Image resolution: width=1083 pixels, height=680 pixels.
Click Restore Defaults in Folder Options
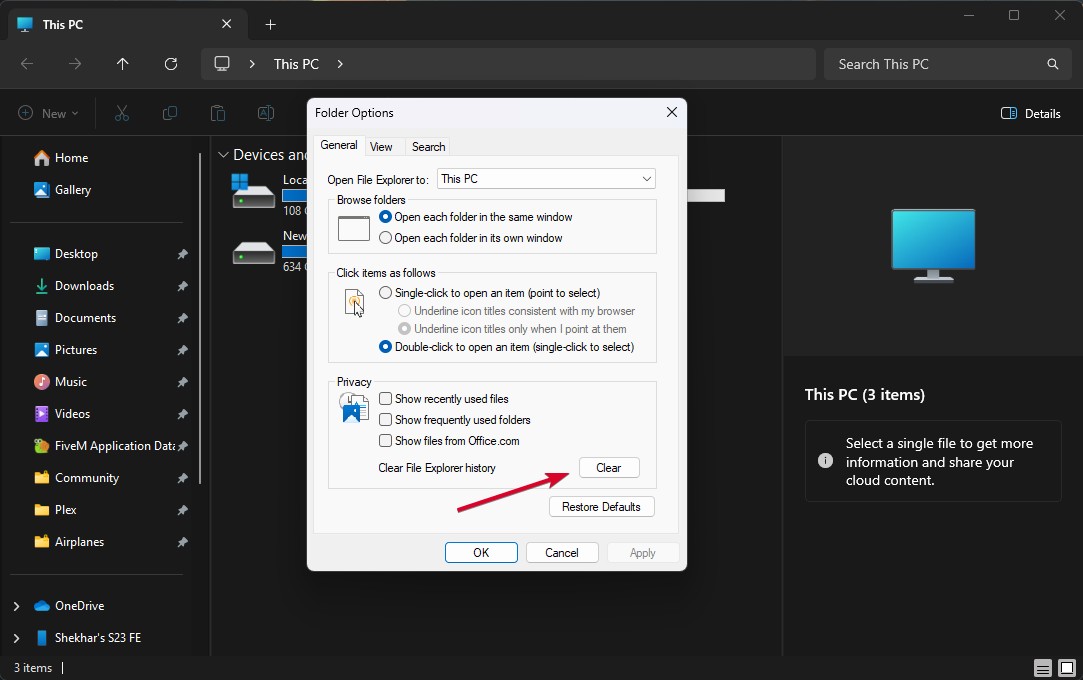coord(601,506)
